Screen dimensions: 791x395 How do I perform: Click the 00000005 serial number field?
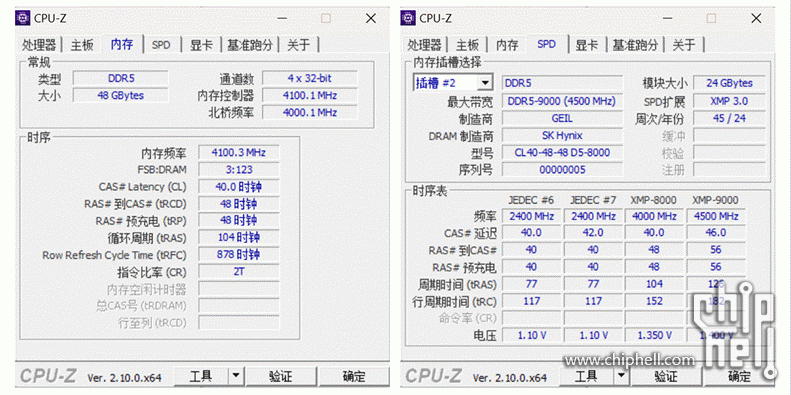[x=562, y=170]
